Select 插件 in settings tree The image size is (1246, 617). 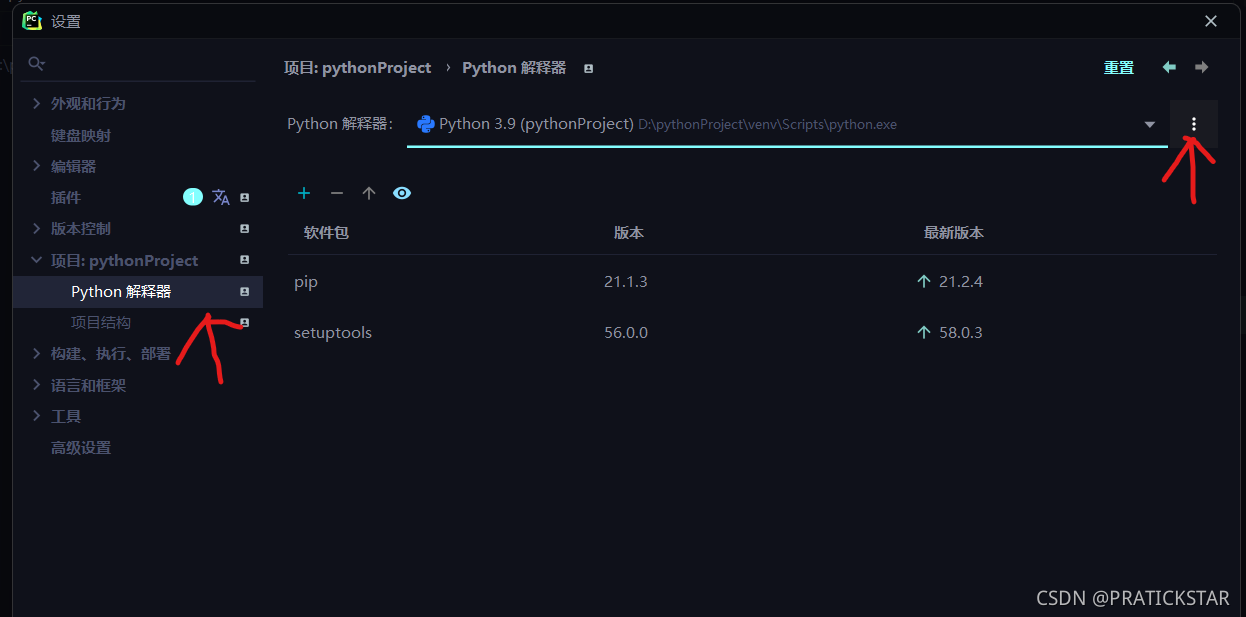pyautogui.click(x=66, y=198)
